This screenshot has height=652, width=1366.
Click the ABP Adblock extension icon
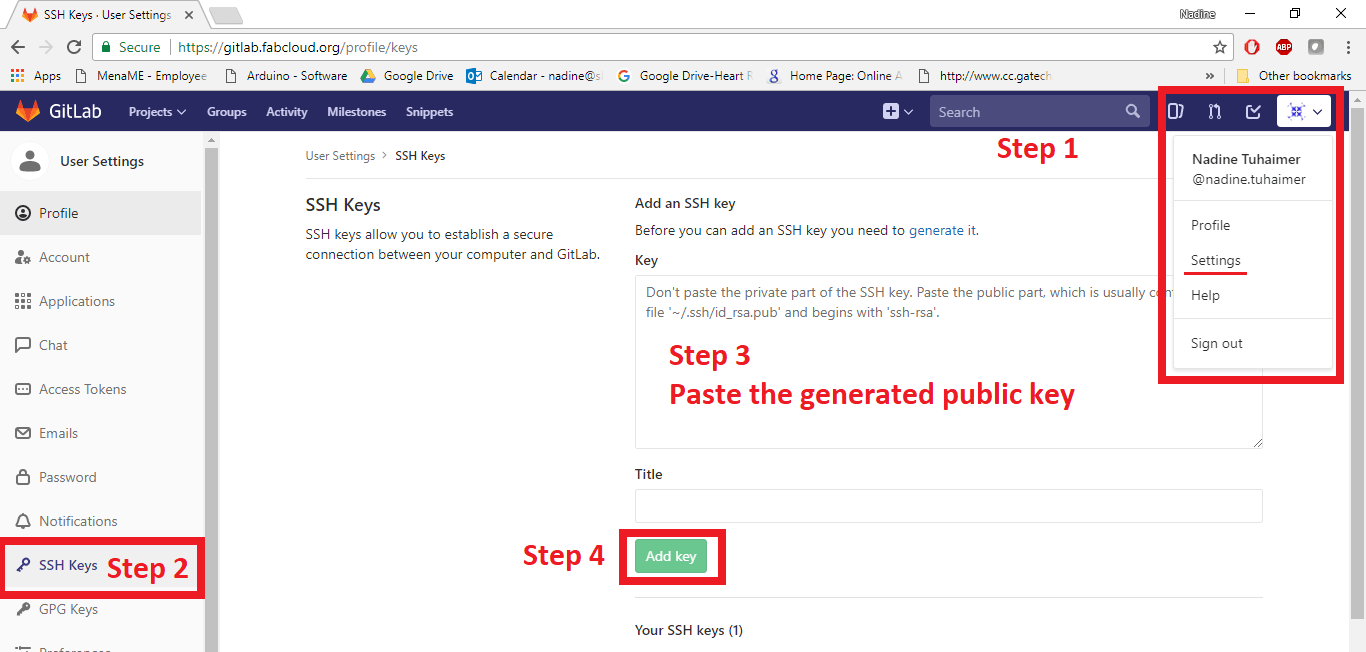point(1284,47)
